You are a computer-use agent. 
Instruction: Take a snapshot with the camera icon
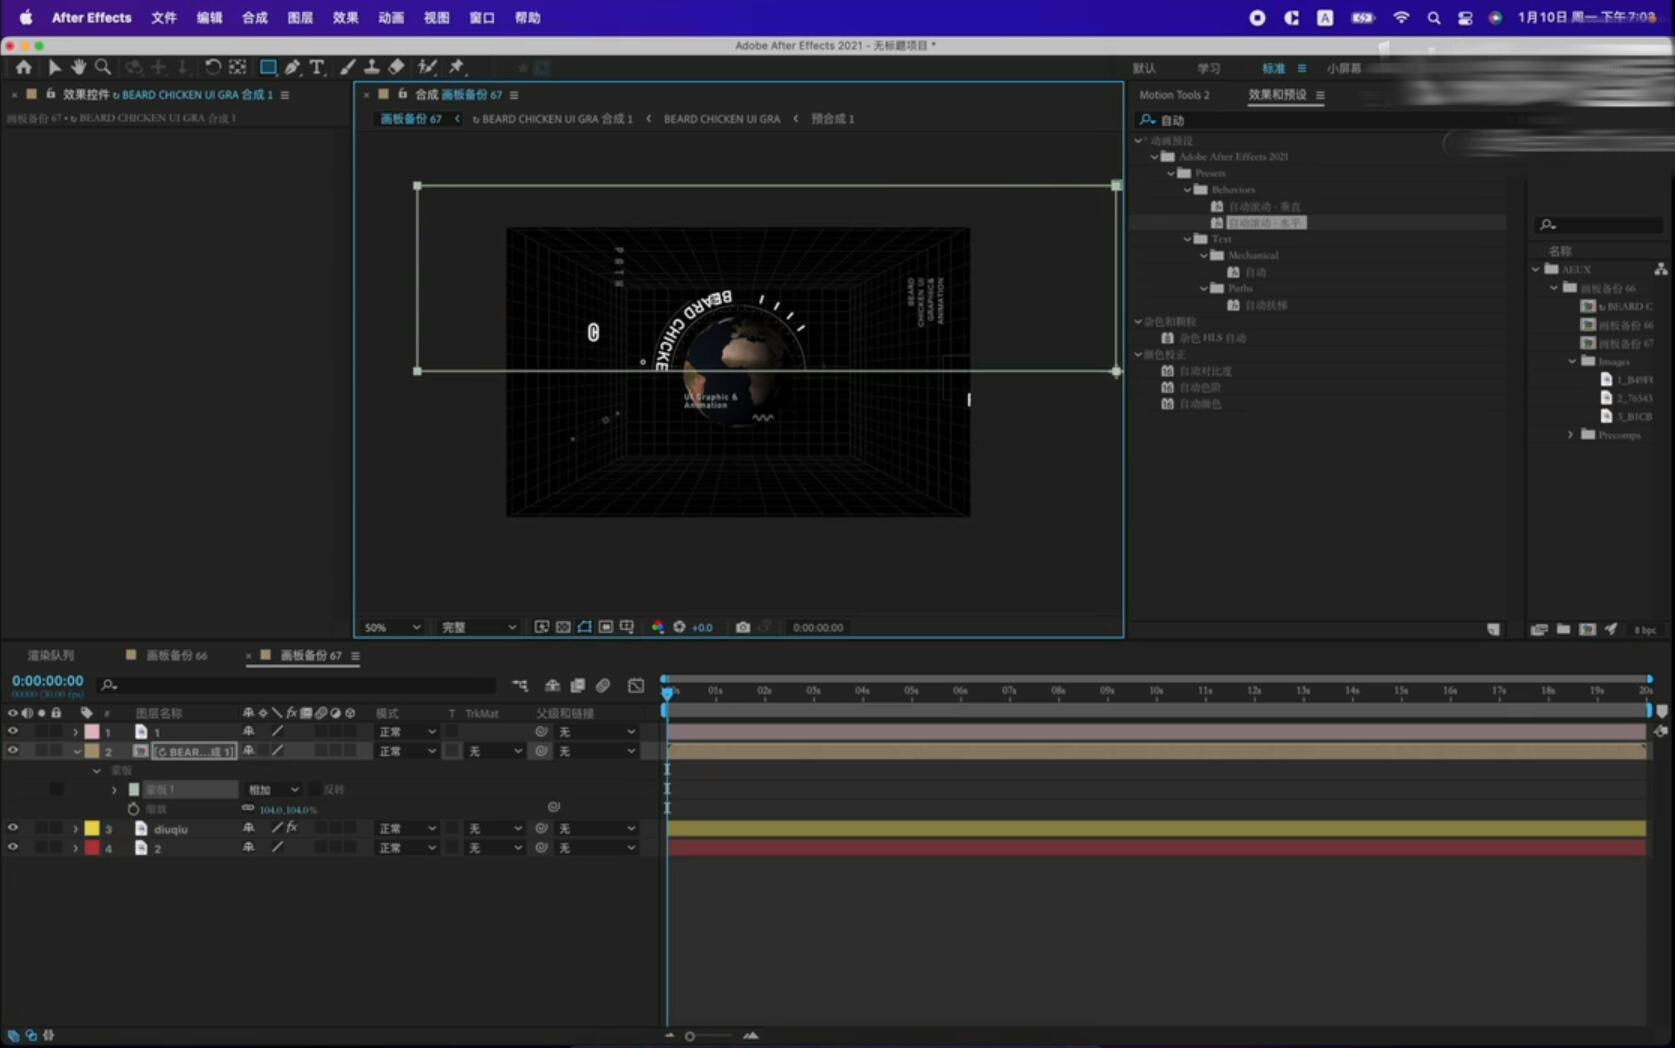click(x=743, y=627)
